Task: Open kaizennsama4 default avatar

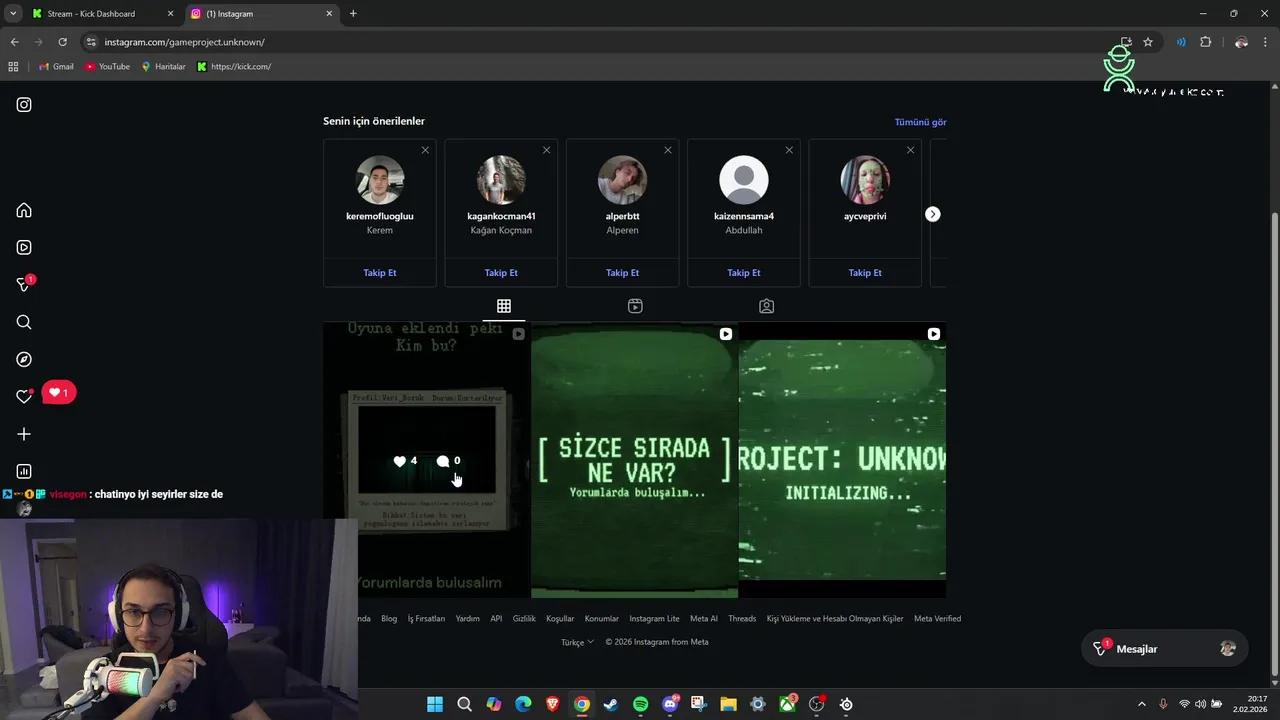Action: click(x=744, y=180)
